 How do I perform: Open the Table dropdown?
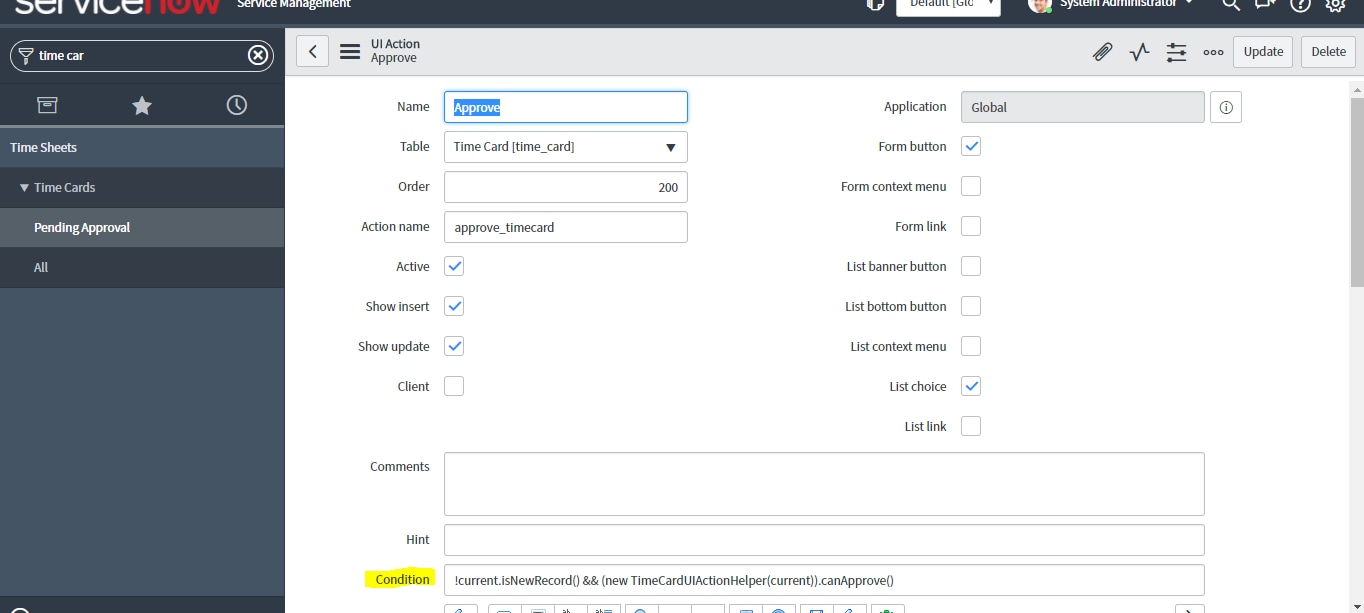pos(566,147)
